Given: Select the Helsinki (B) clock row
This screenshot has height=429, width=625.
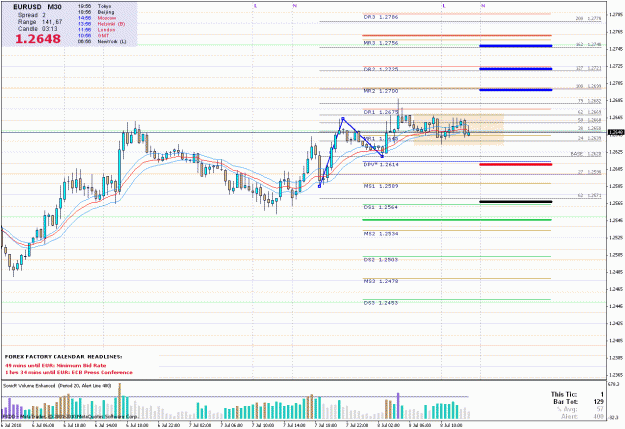Looking at the screenshot, I should coord(101,24).
